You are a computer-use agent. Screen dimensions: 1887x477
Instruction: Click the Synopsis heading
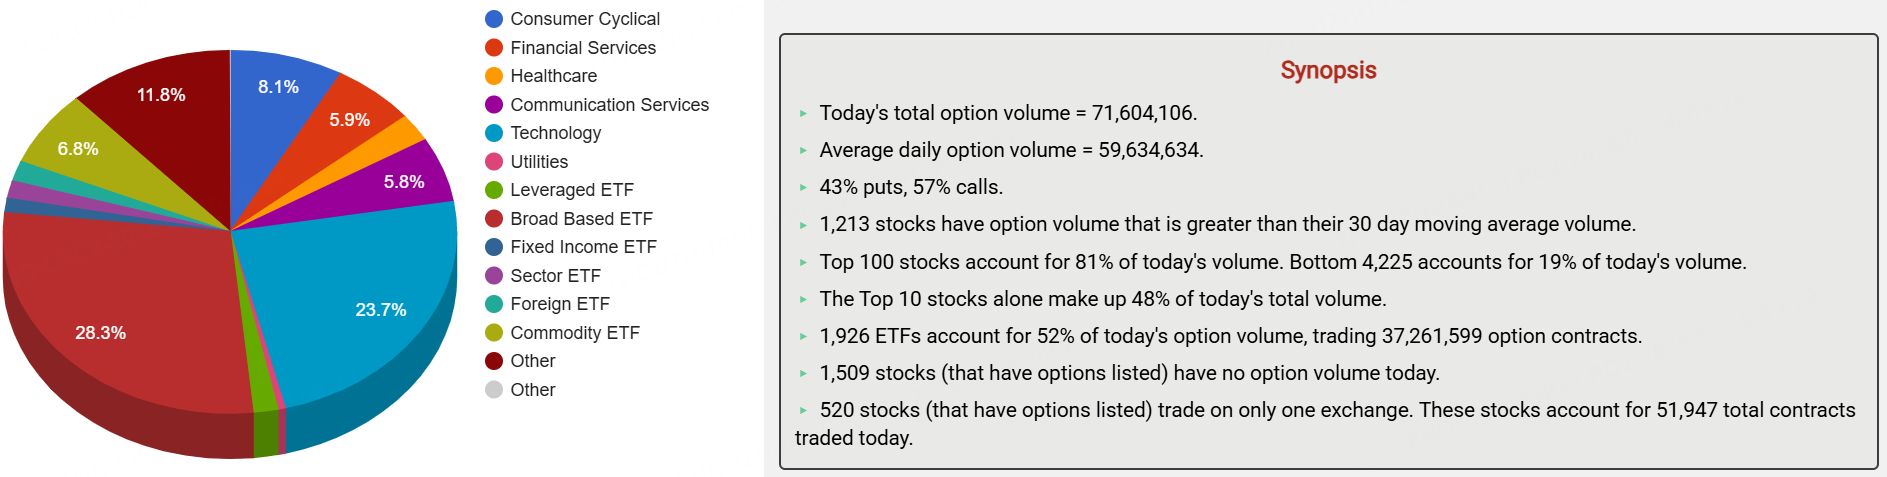[1328, 70]
